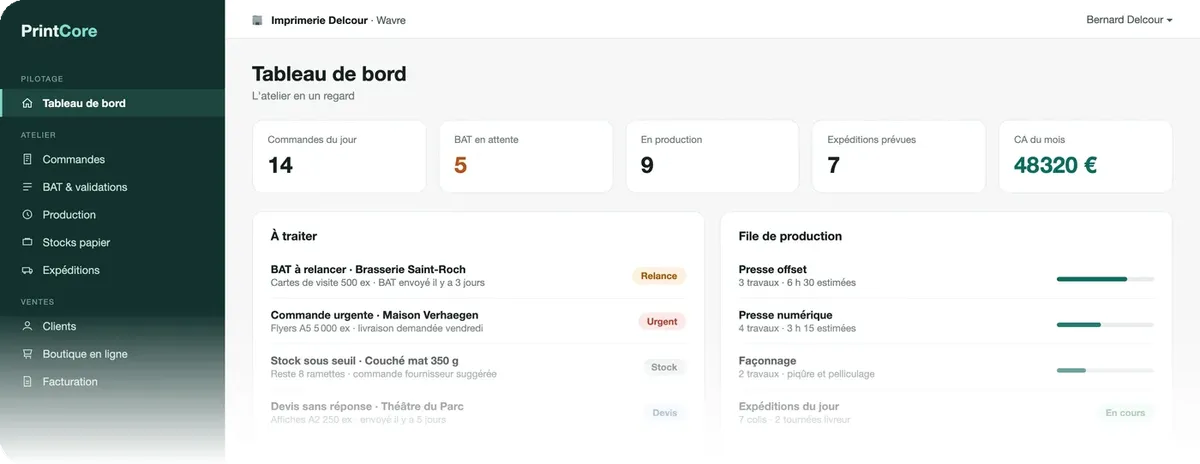Click Presse numérique progress bar
Viewport: 1200px width, 464px height.
coord(1105,325)
